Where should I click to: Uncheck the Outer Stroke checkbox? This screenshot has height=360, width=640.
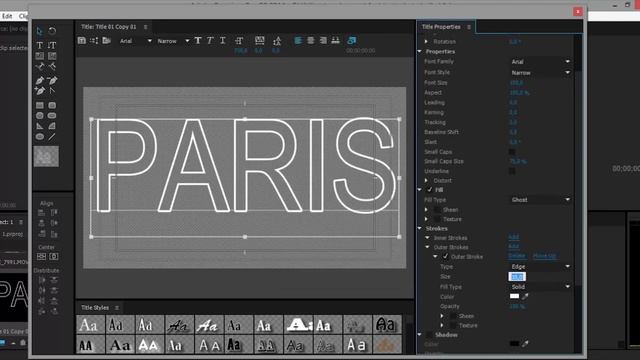(445, 256)
